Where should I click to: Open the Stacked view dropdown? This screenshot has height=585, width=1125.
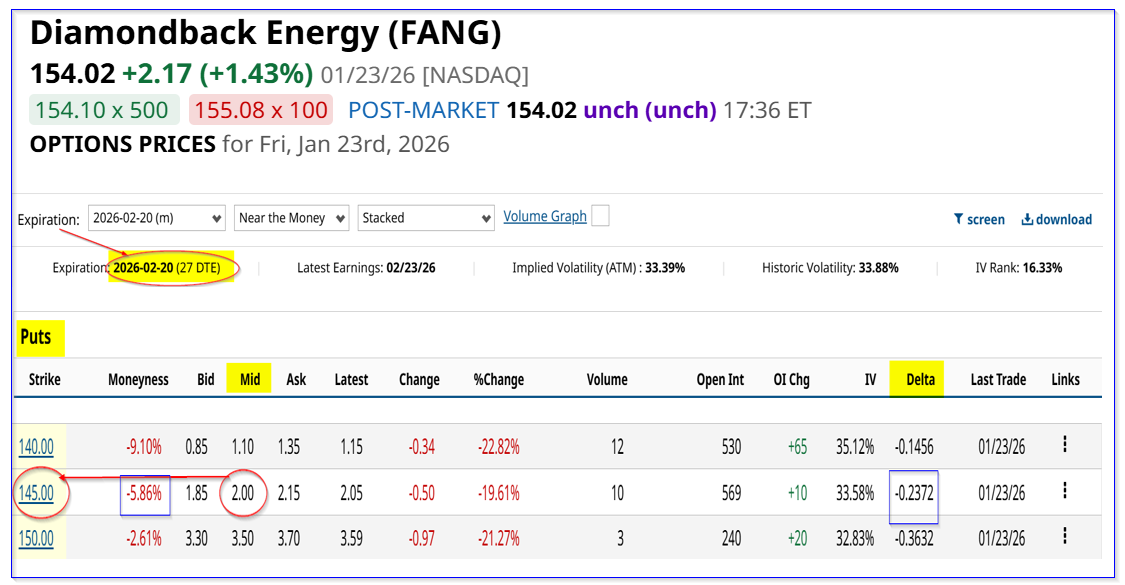pos(426,218)
